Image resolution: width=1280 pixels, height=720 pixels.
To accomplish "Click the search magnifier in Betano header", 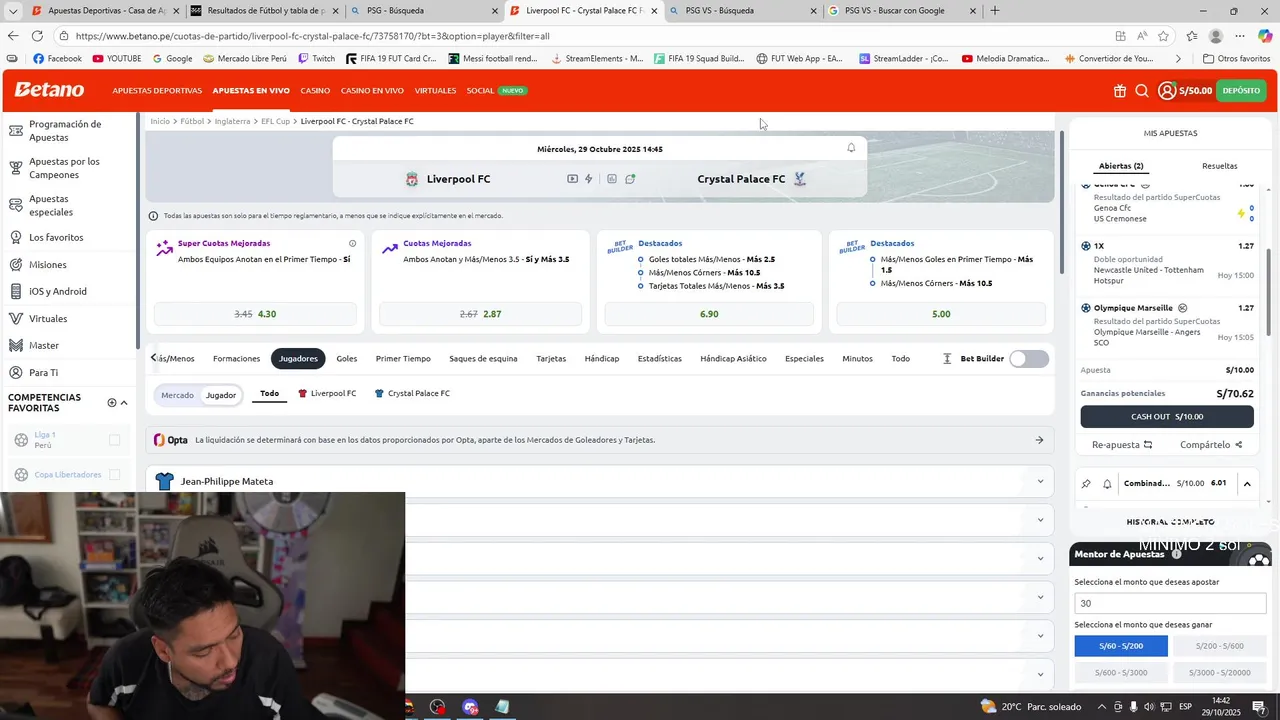I will point(1142,91).
